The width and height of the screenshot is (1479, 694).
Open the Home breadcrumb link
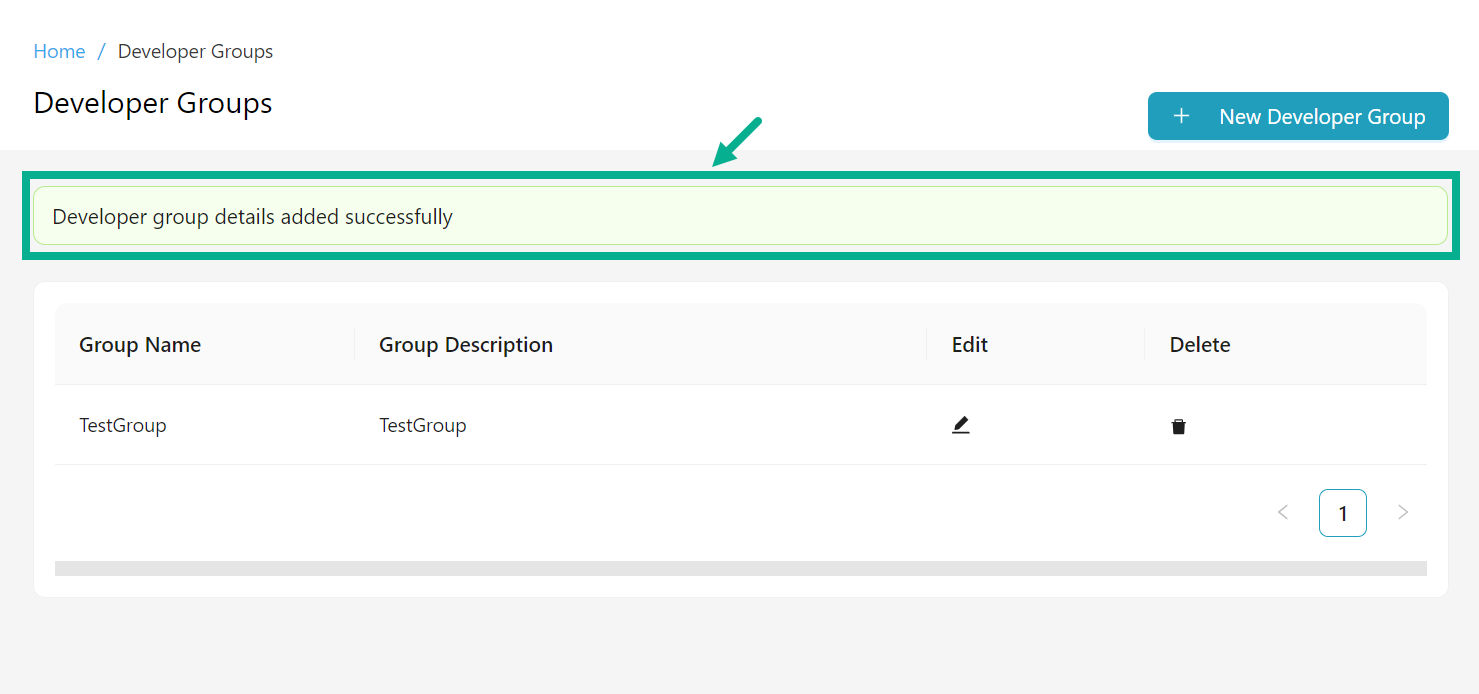[59, 51]
